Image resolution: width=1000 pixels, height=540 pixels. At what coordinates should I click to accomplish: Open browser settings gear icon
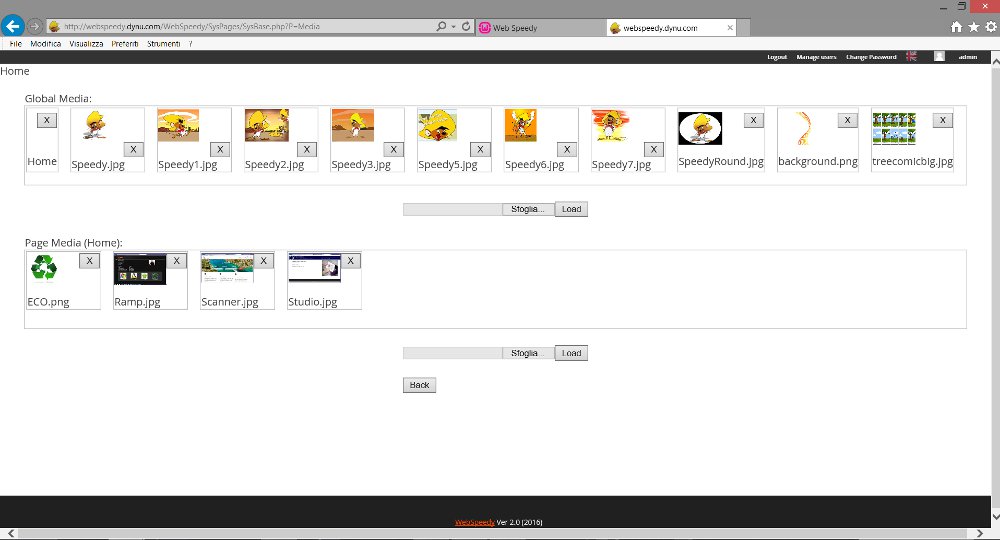tap(991, 27)
